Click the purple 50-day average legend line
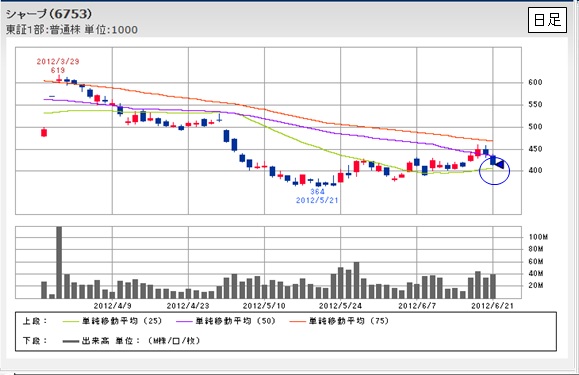The height and width of the screenshot is (375, 579). [185, 321]
